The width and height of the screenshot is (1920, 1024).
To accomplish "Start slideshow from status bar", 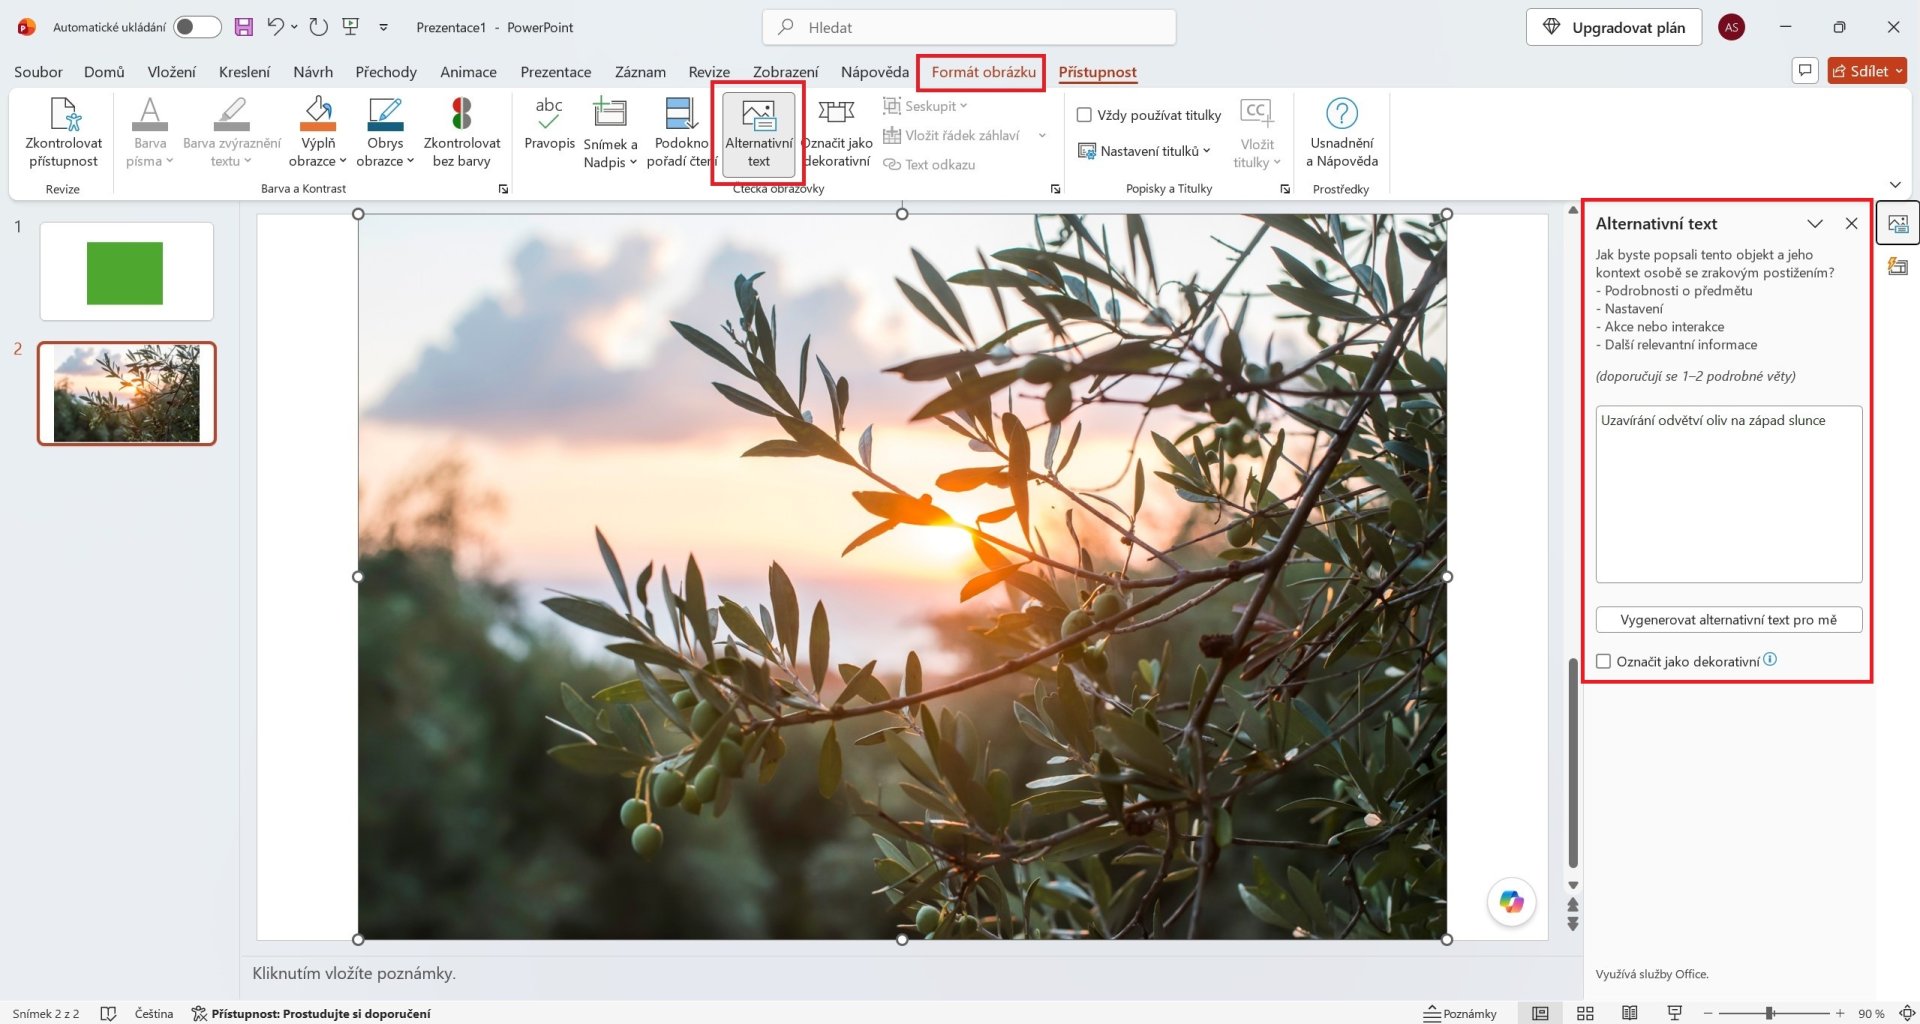I will (1675, 1013).
